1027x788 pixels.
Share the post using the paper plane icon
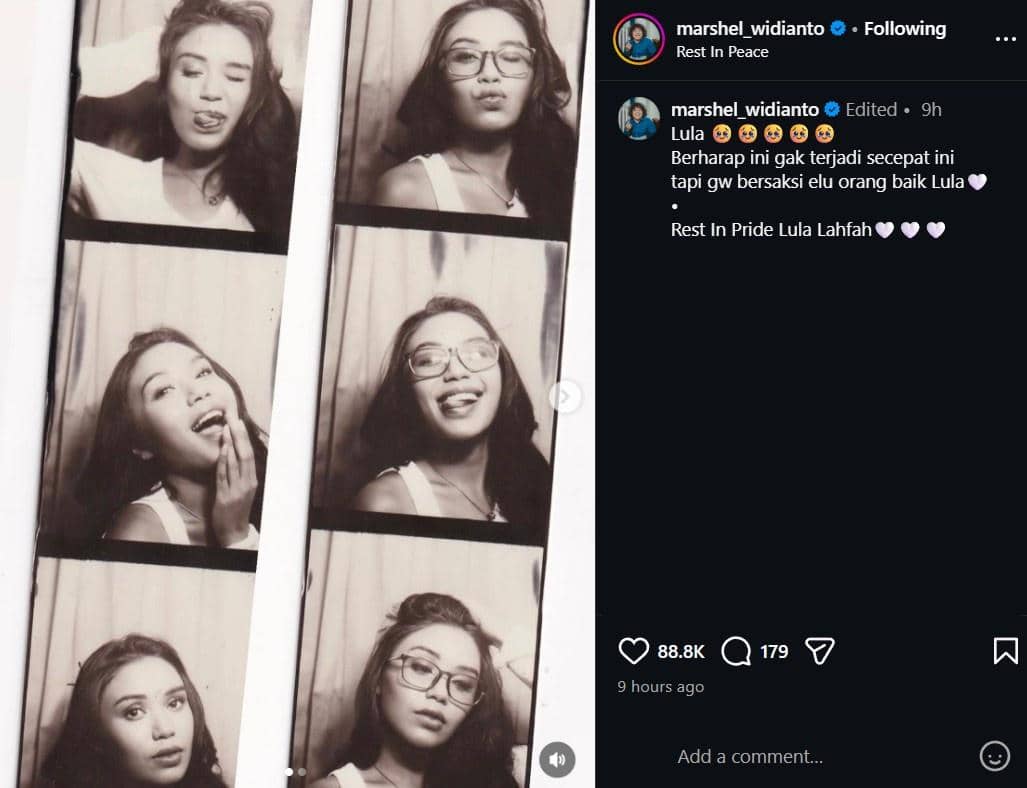point(819,651)
